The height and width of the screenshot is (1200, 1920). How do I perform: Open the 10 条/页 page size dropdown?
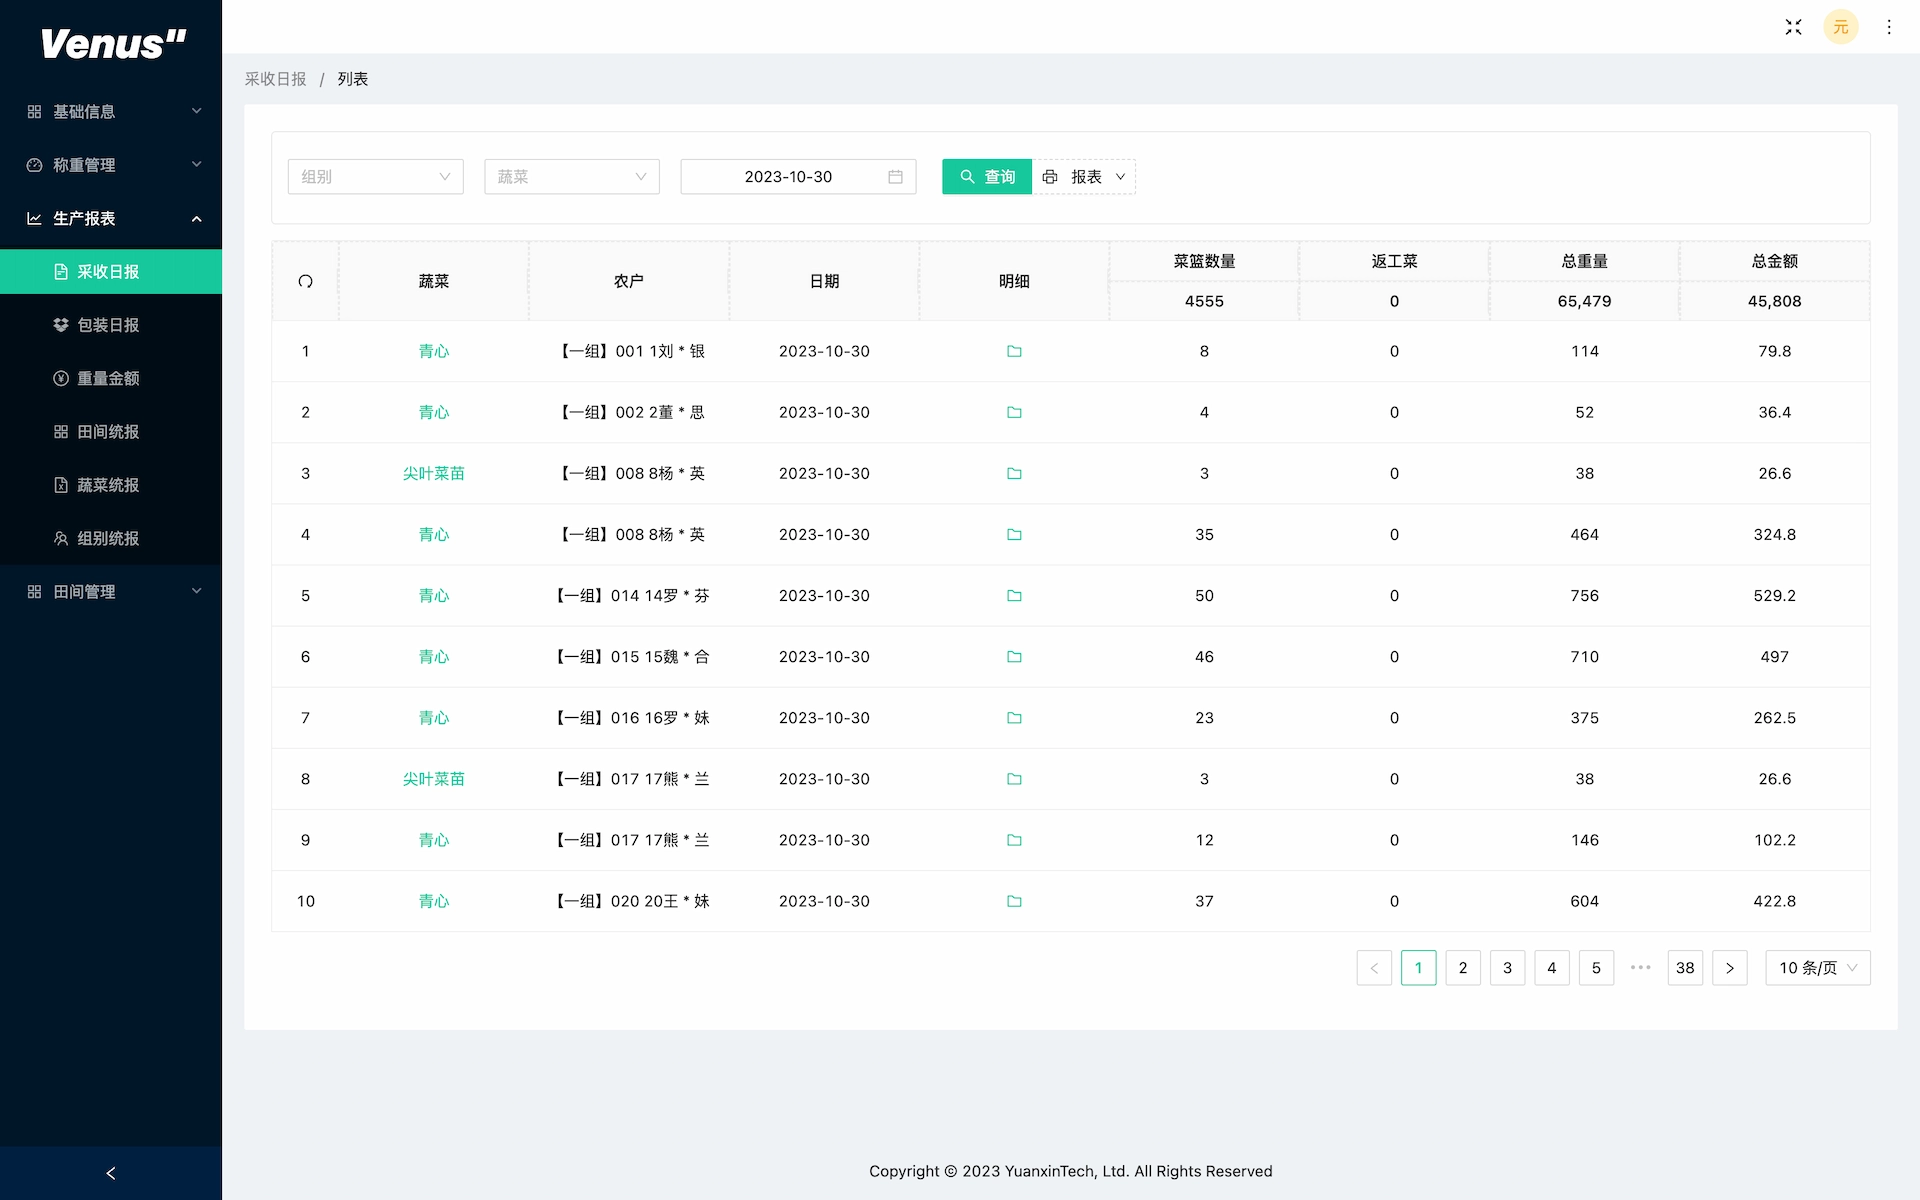pyautogui.click(x=1818, y=967)
